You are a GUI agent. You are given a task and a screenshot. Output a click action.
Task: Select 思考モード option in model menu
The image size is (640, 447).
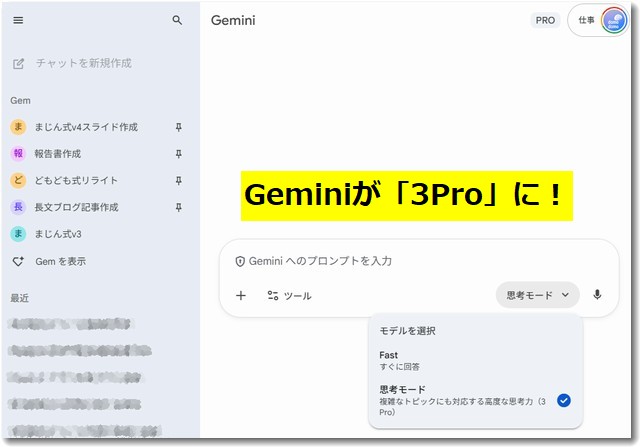pyautogui.click(x=475, y=400)
